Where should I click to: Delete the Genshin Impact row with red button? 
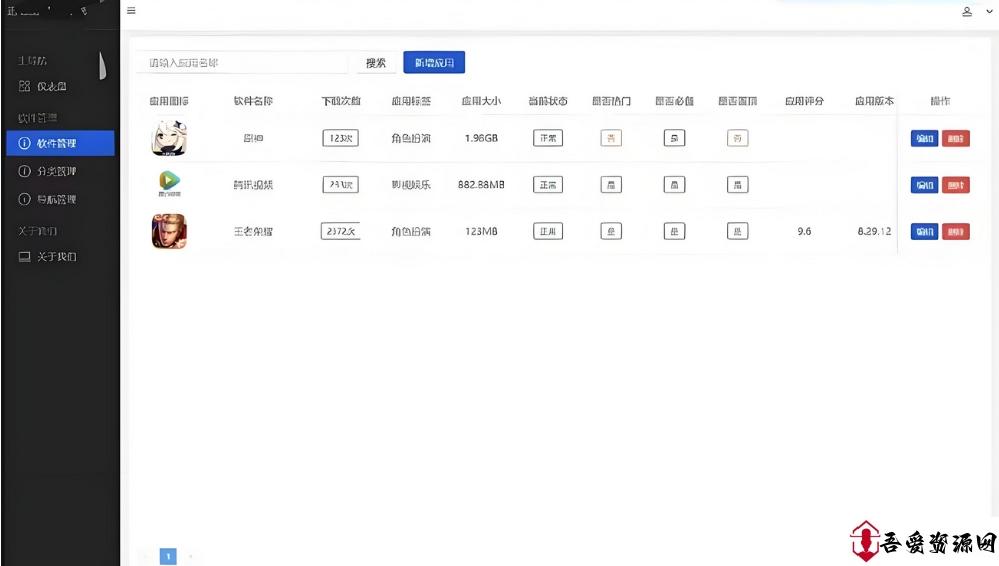point(955,139)
